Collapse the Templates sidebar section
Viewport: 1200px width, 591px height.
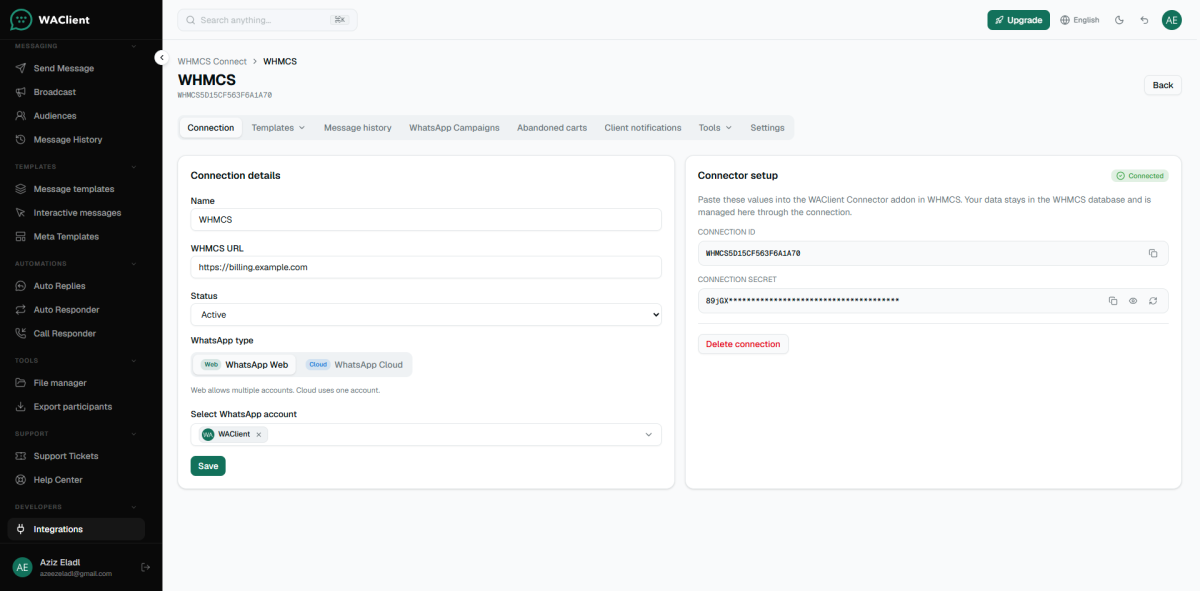134,167
